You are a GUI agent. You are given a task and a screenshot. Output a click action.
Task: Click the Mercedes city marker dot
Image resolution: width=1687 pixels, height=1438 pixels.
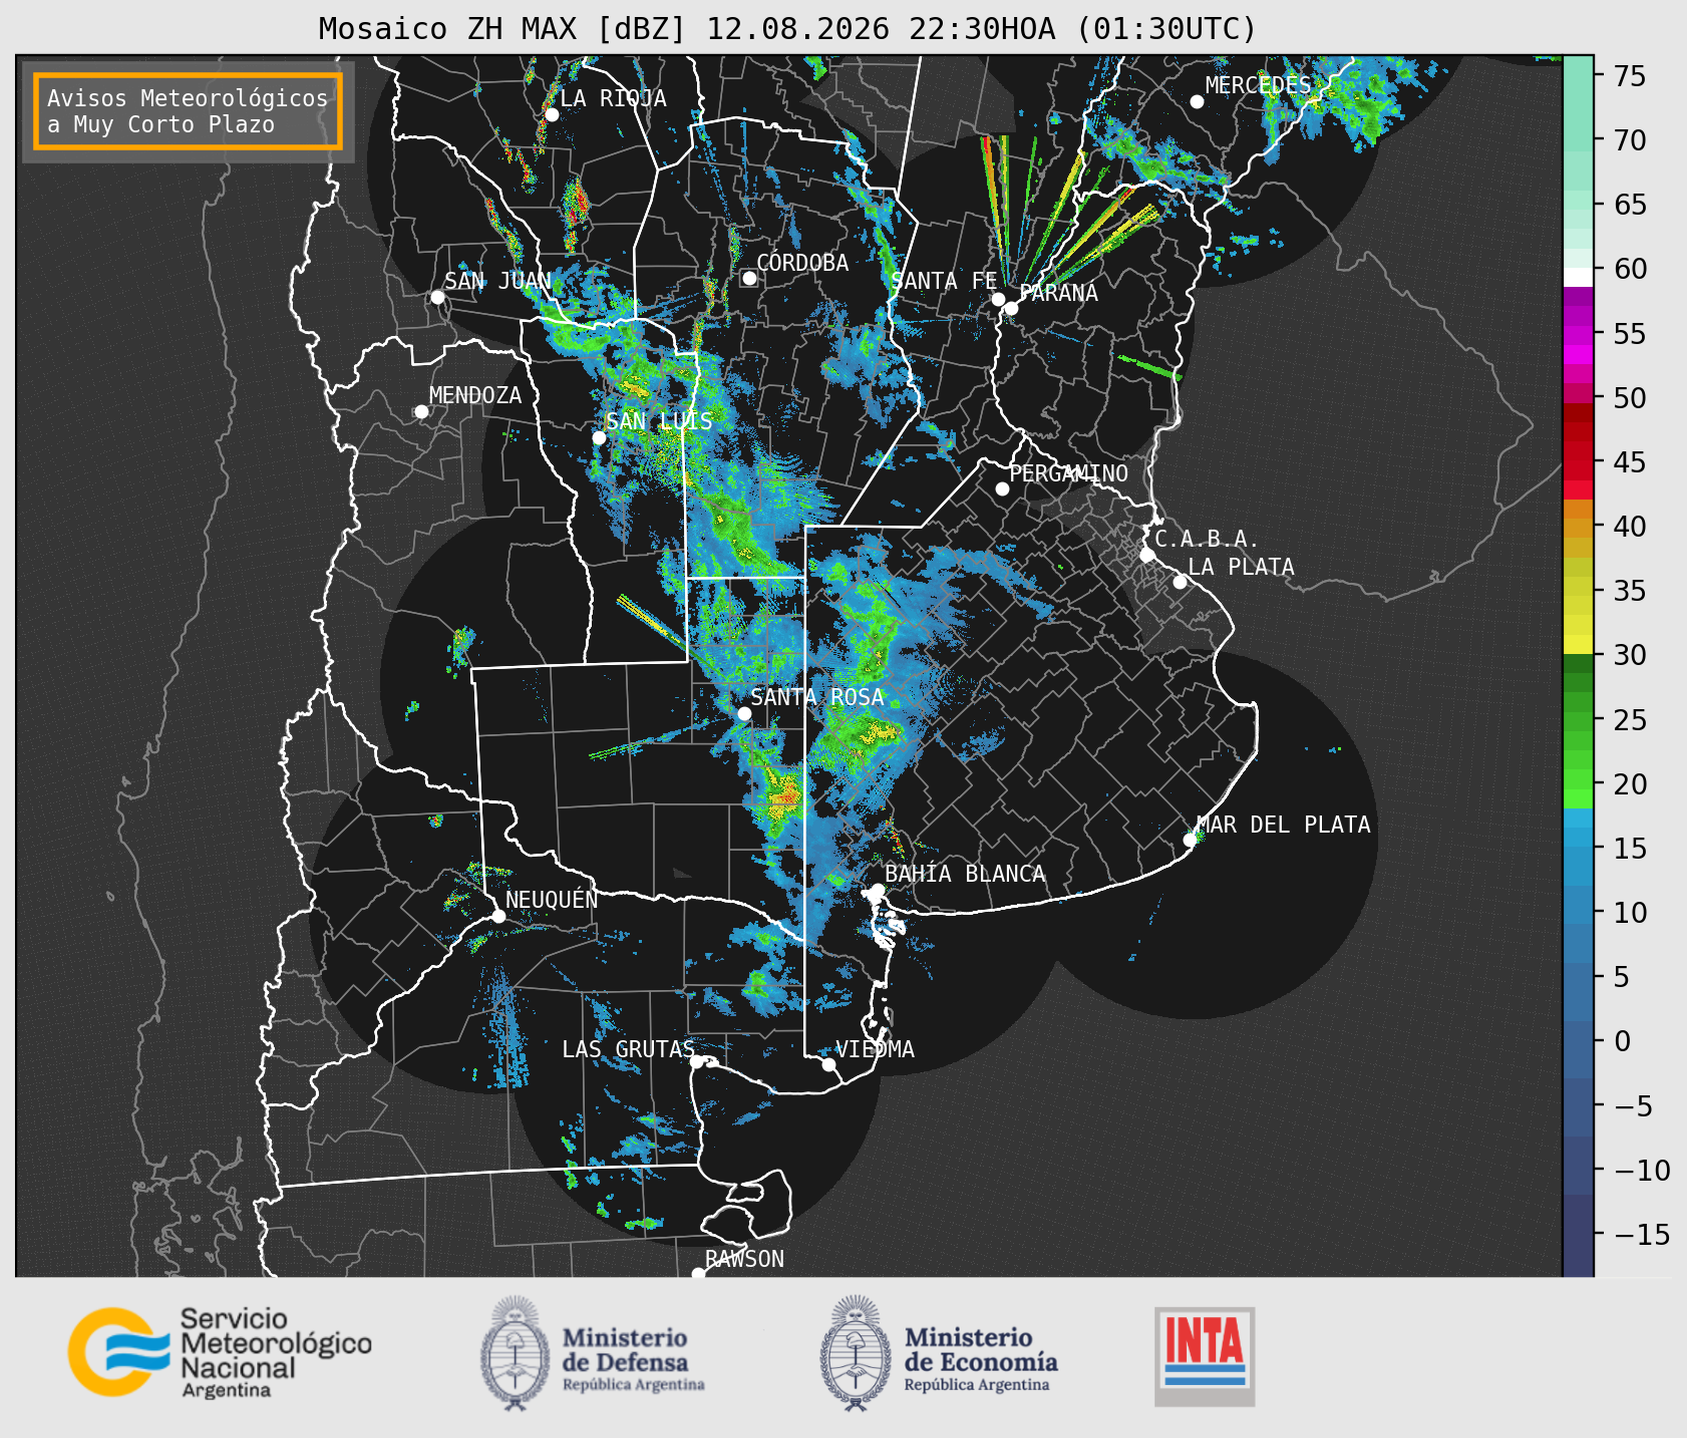[1196, 102]
